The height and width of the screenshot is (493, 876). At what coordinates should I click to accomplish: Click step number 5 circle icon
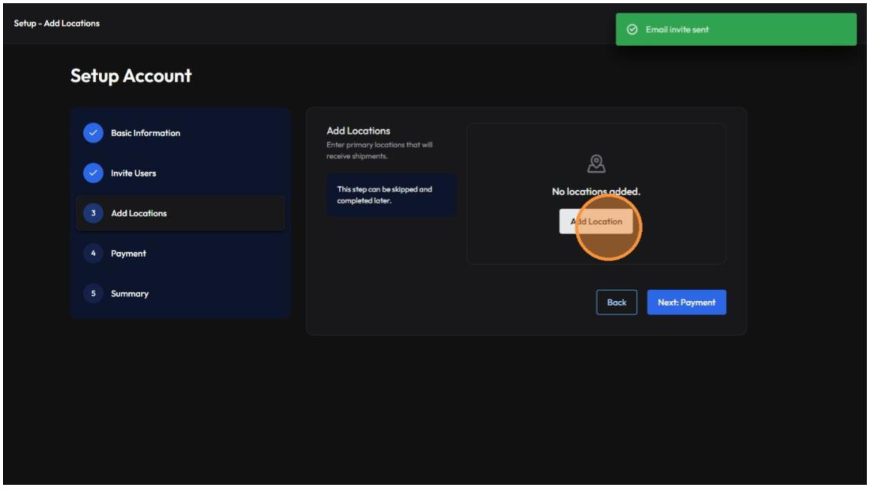(x=94, y=295)
